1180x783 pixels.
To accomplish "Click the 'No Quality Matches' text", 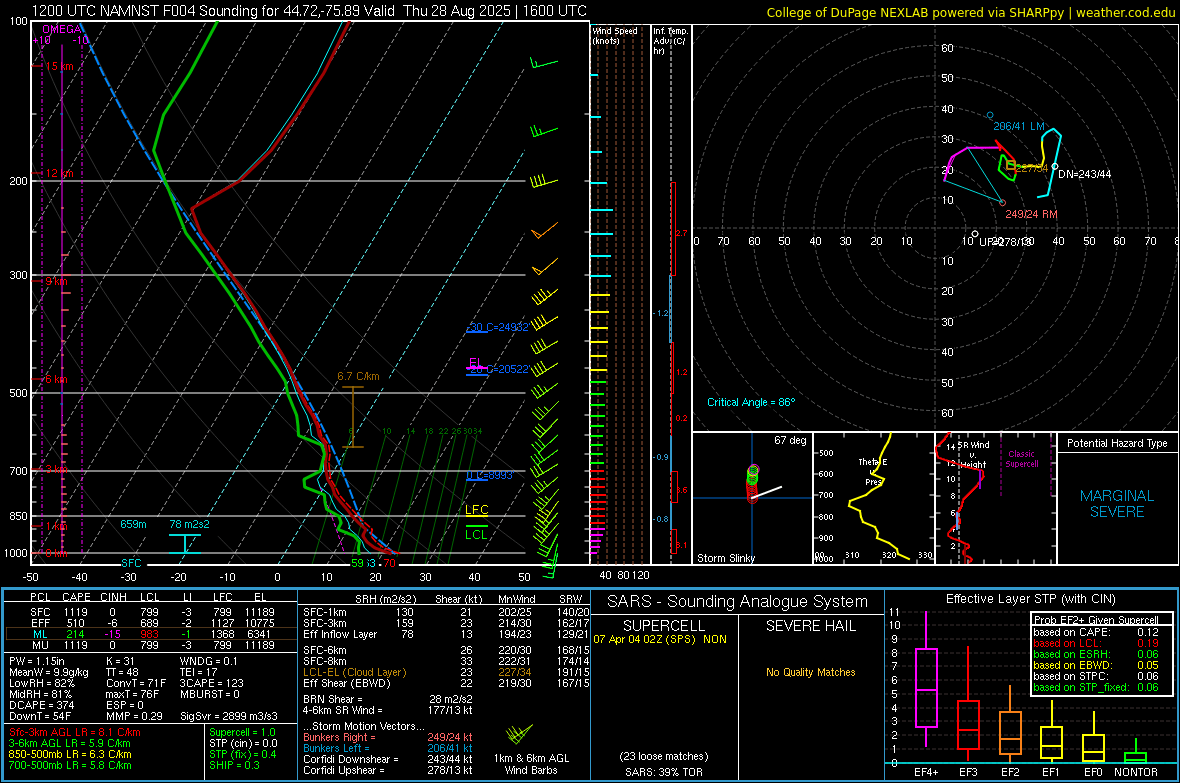I will [x=810, y=672].
